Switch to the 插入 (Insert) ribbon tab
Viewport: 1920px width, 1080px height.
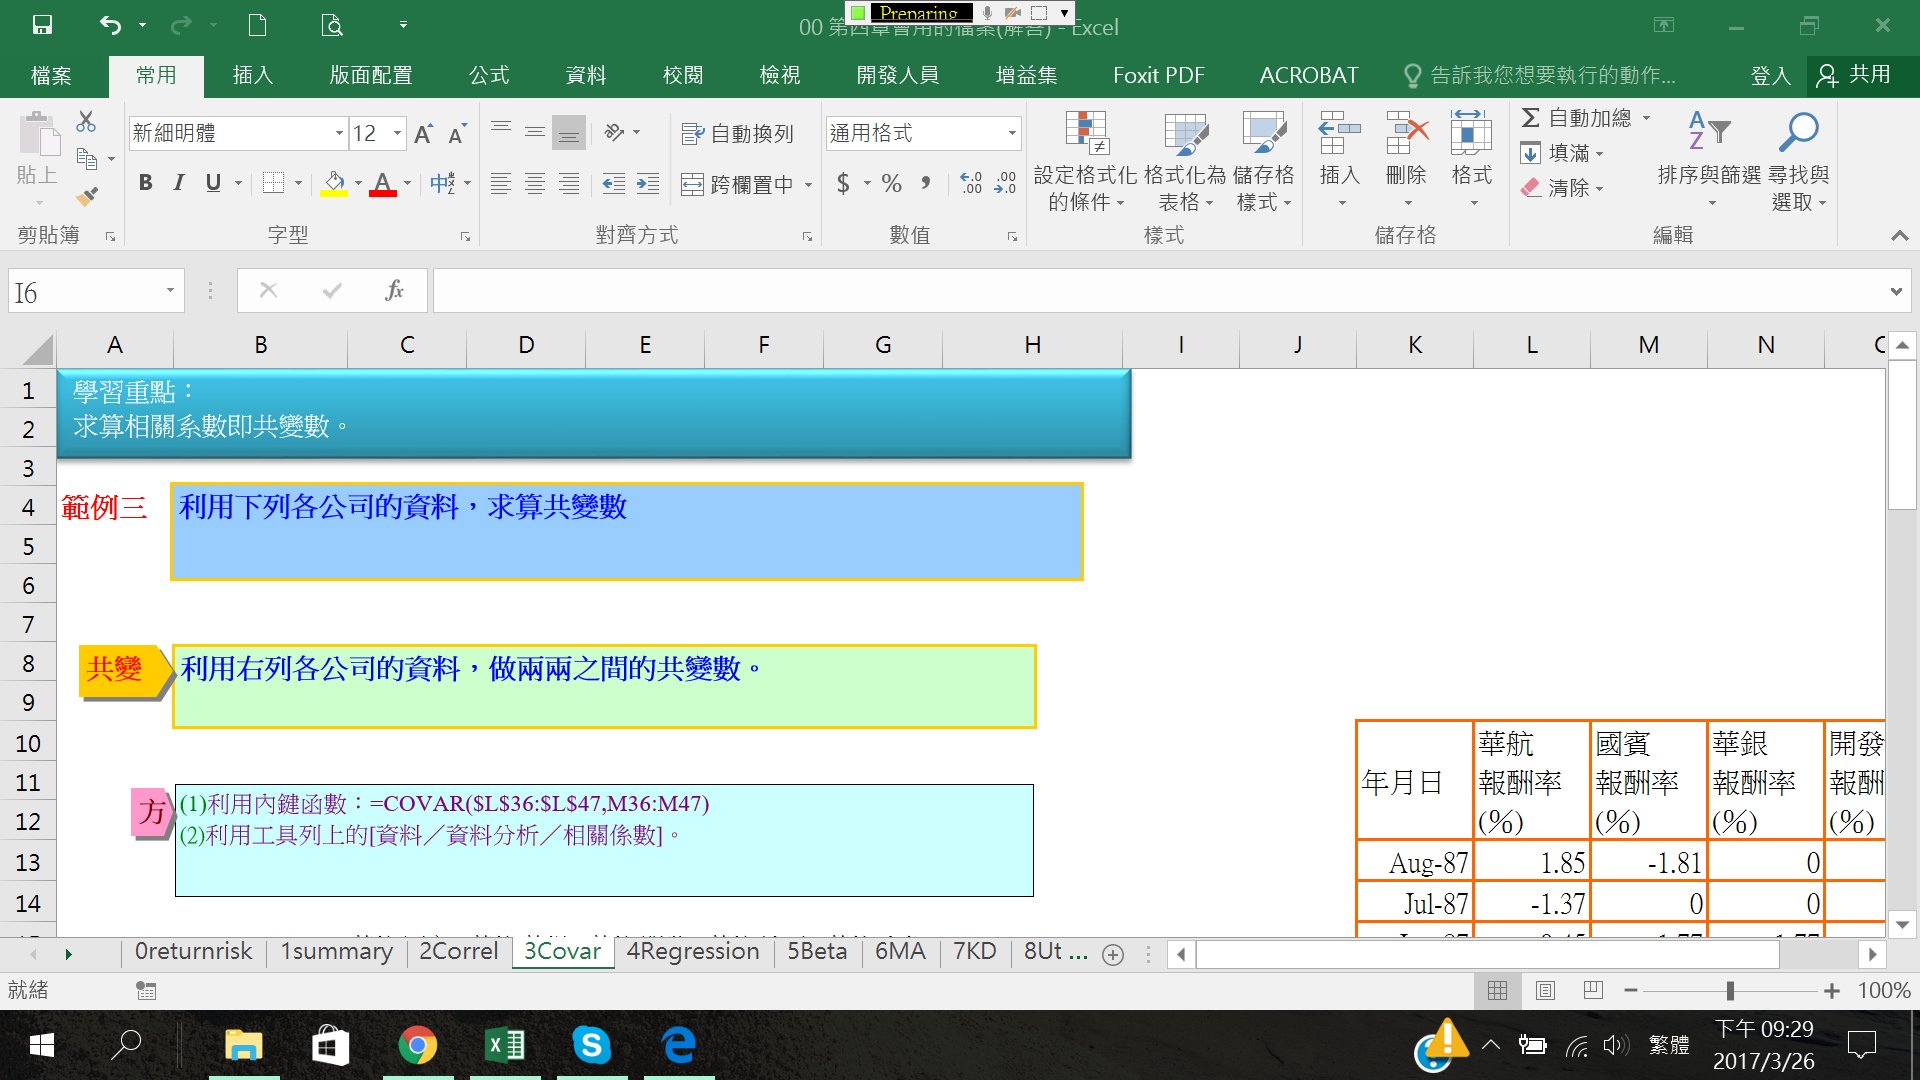point(252,76)
